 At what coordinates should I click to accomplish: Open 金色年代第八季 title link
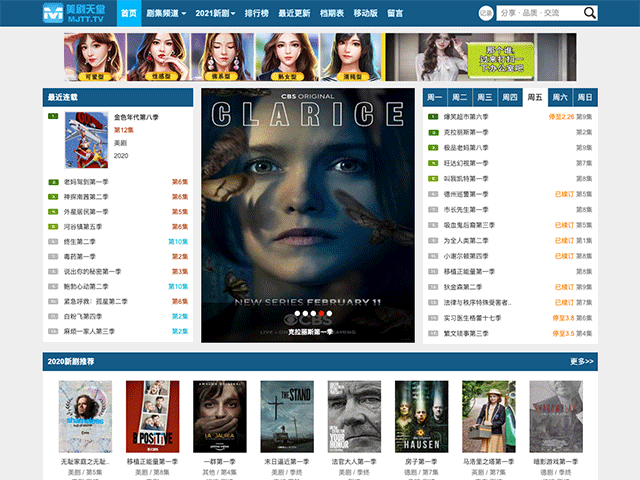point(136,118)
